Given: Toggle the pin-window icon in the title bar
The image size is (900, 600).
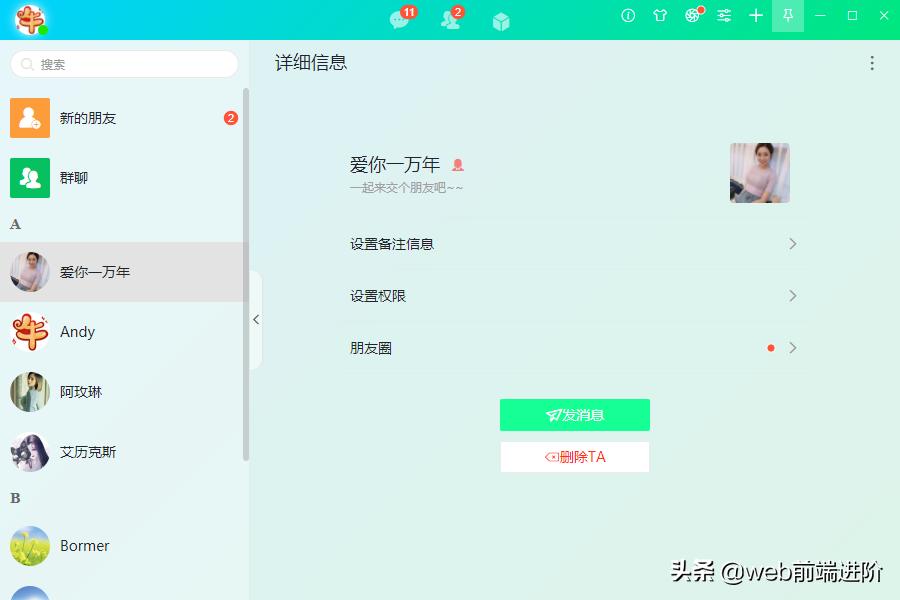Looking at the screenshot, I should click(787, 16).
